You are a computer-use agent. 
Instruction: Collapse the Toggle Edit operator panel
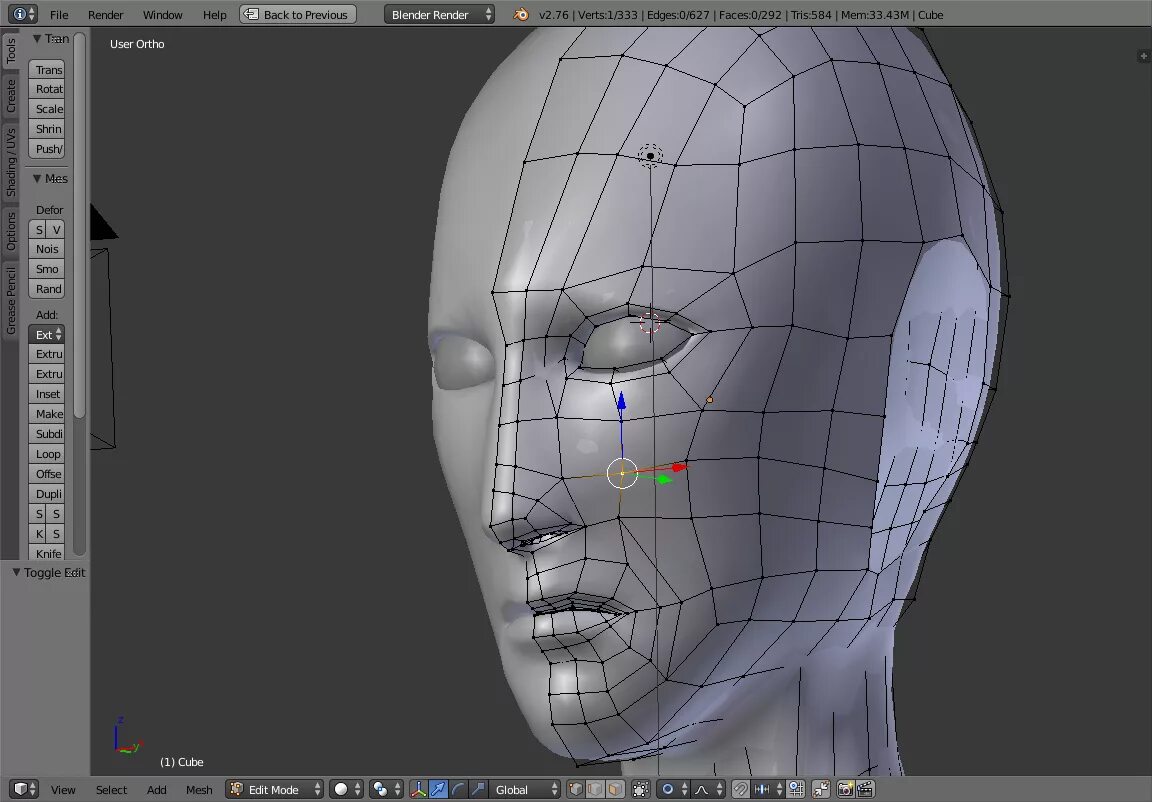16,572
